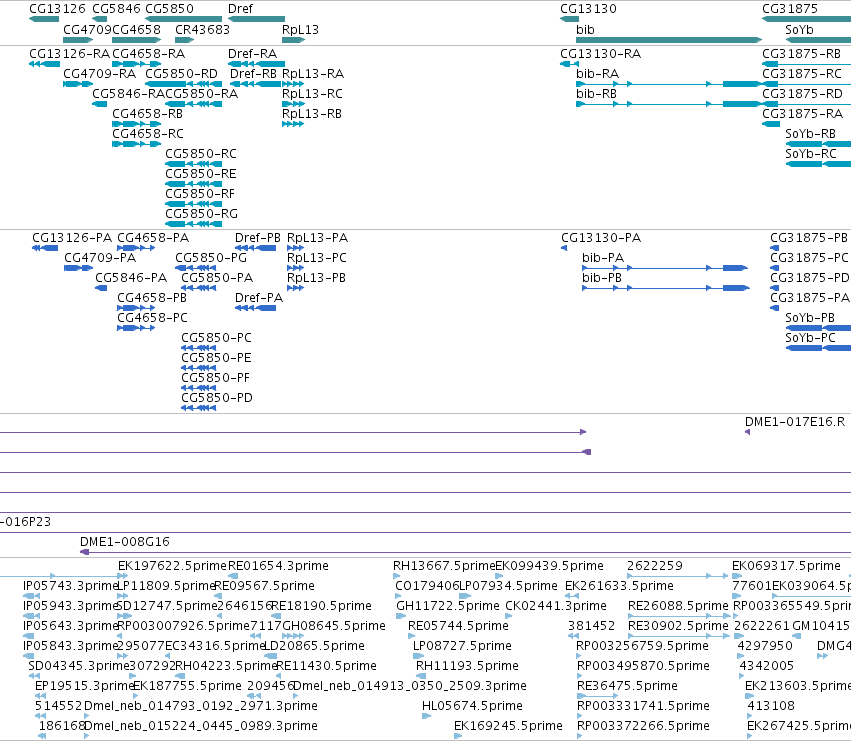Click the RpL13 gene label
The width and height of the screenshot is (851, 741).
click(x=300, y=30)
